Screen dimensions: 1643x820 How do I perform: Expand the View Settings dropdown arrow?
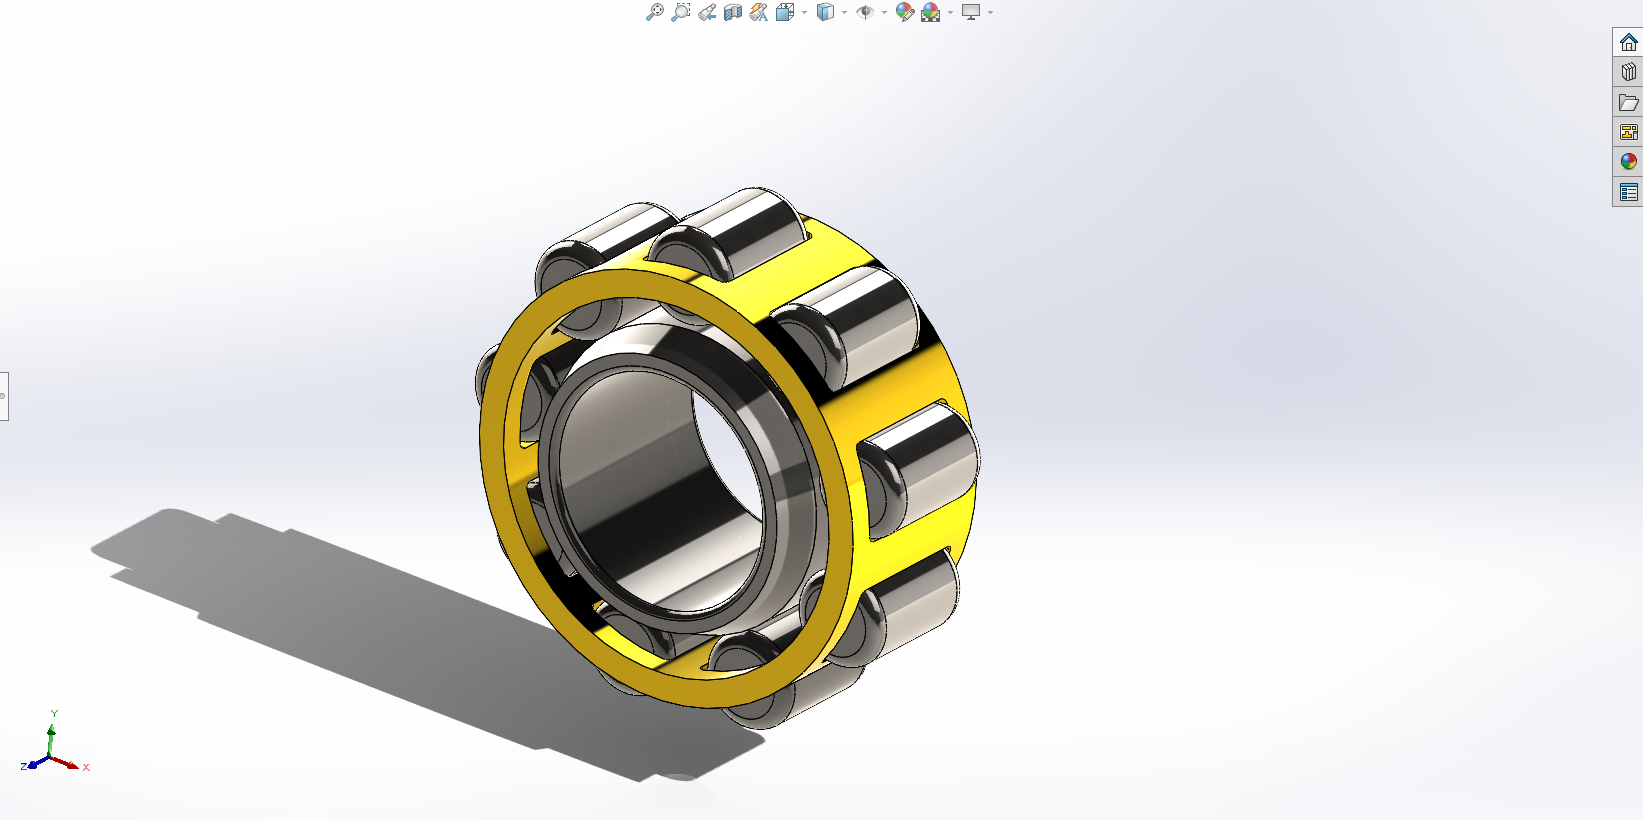click(990, 13)
